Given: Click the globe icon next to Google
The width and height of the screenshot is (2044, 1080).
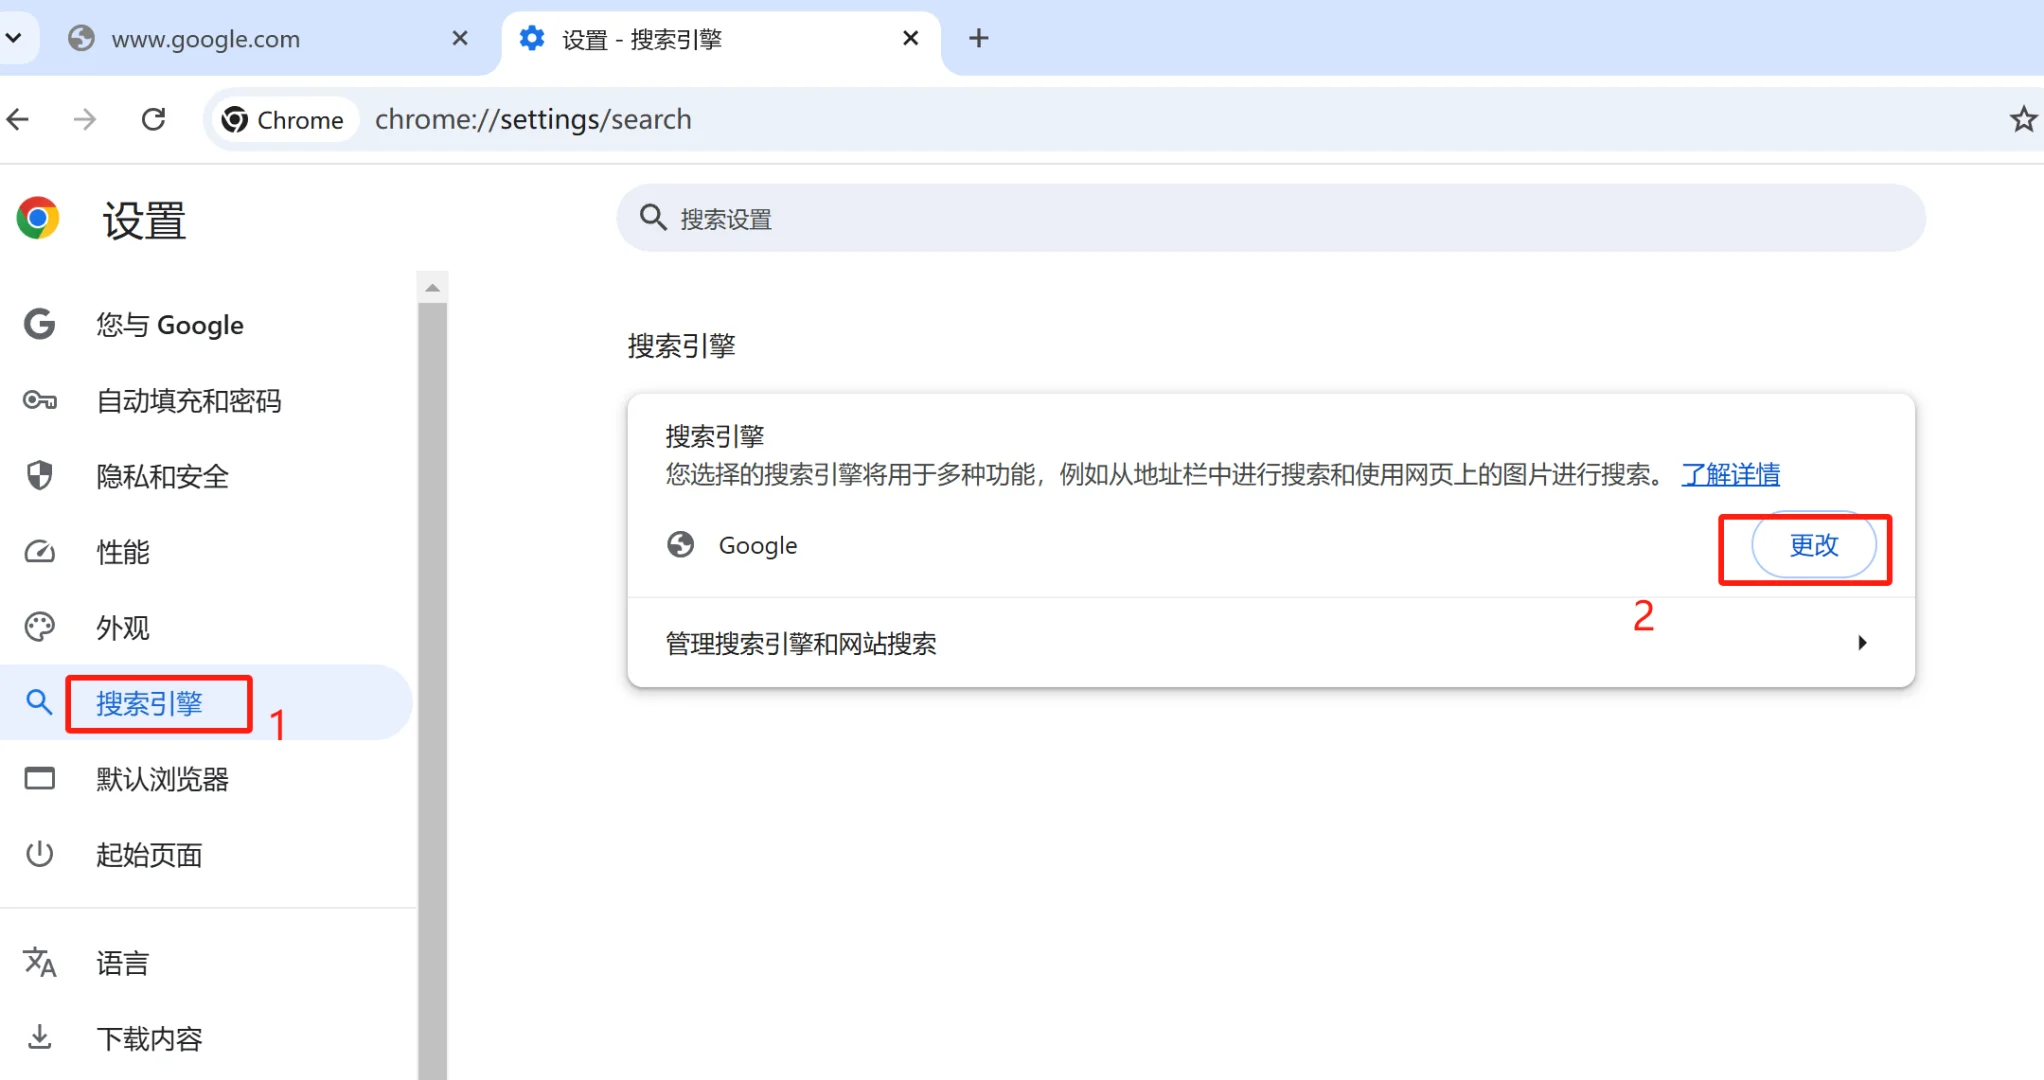Looking at the screenshot, I should [681, 545].
